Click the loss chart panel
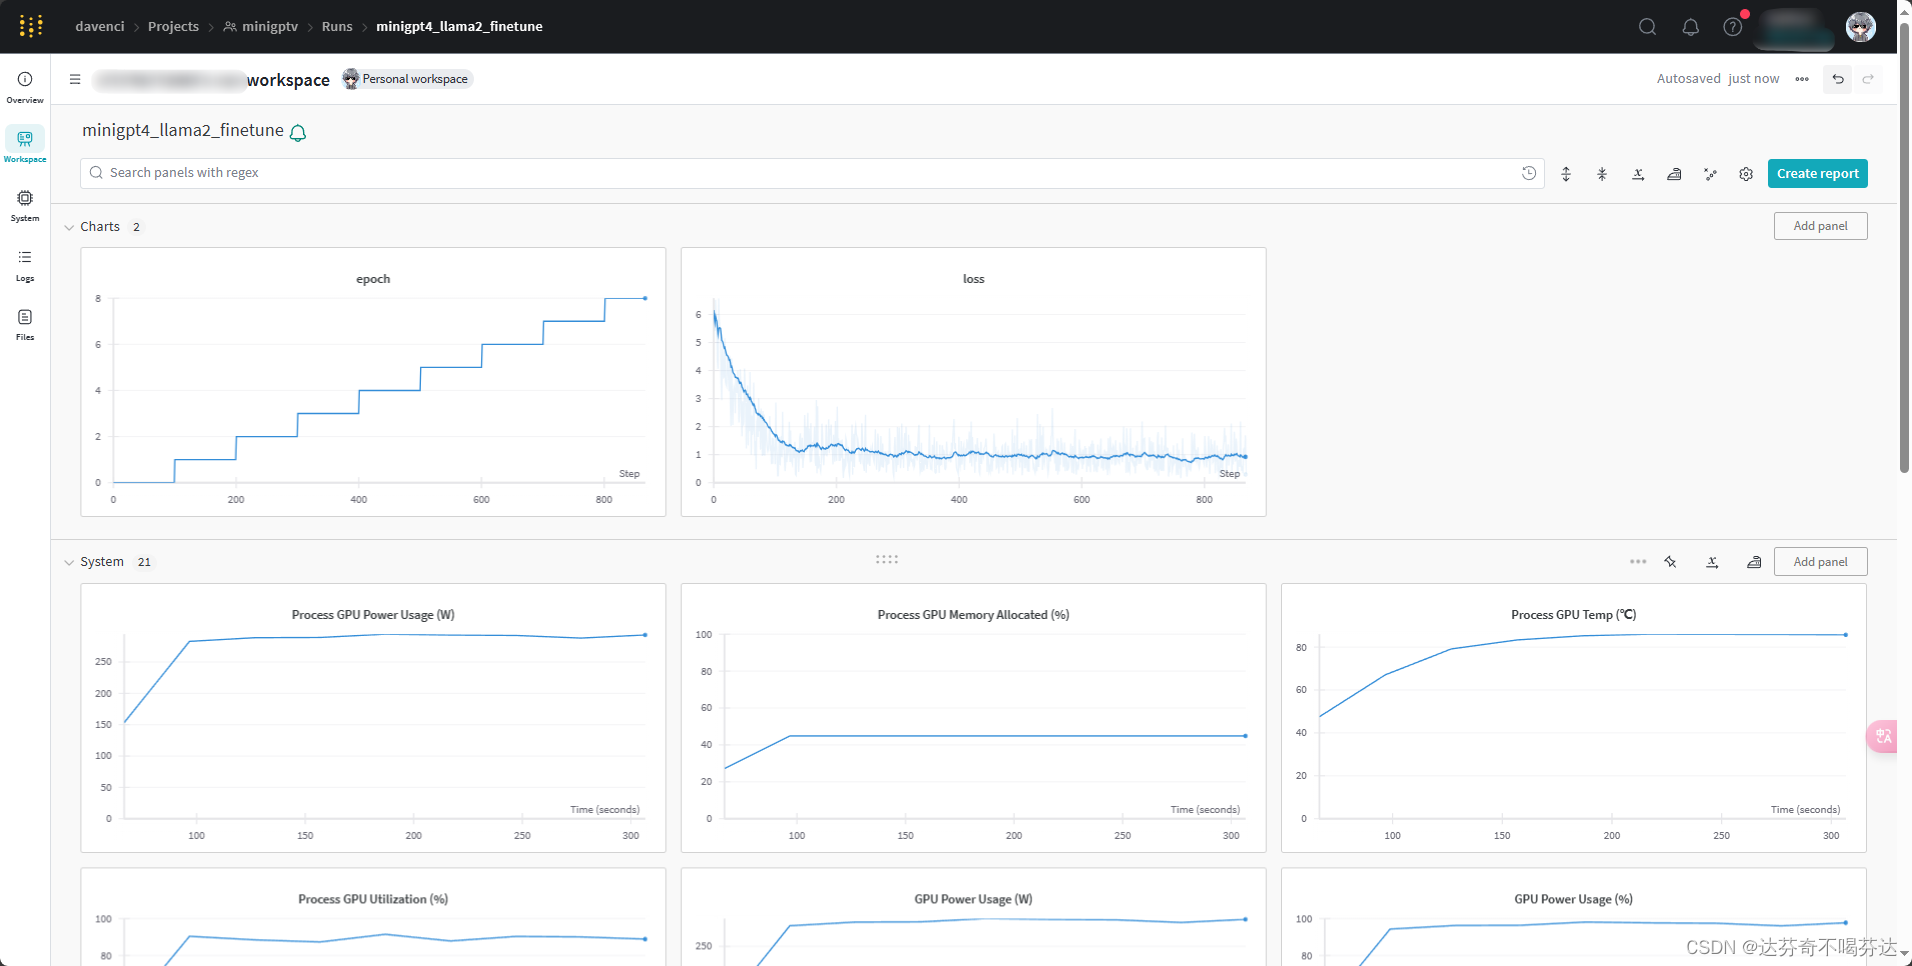Viewport: 1912px width, 966px height. [973, 382]
